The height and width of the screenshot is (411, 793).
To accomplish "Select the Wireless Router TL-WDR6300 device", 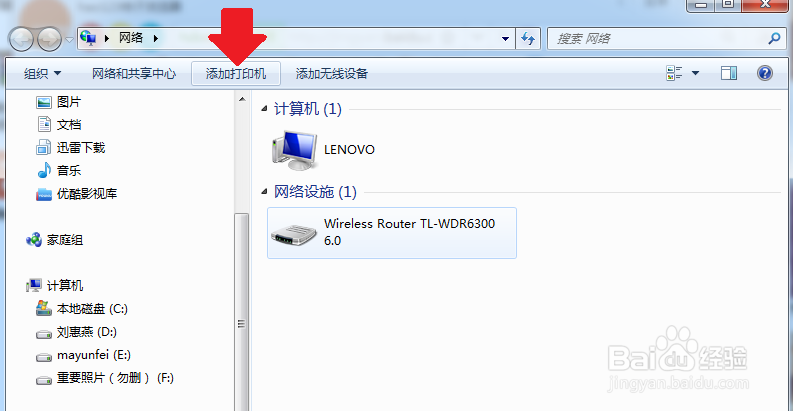I will [x=392, y=233].
